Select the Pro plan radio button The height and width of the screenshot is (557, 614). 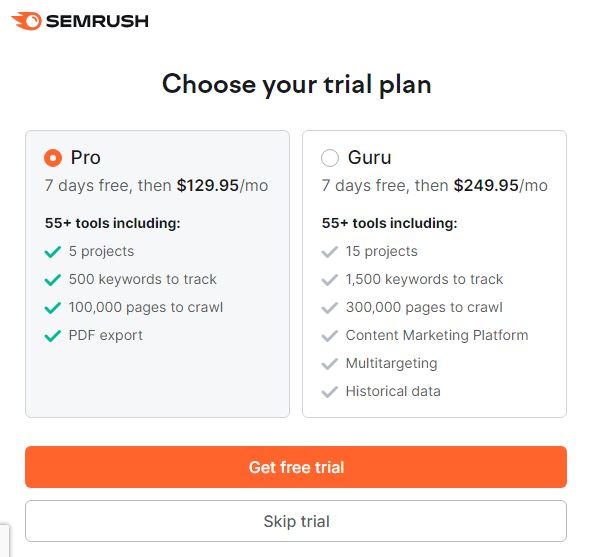pos(53,158)
